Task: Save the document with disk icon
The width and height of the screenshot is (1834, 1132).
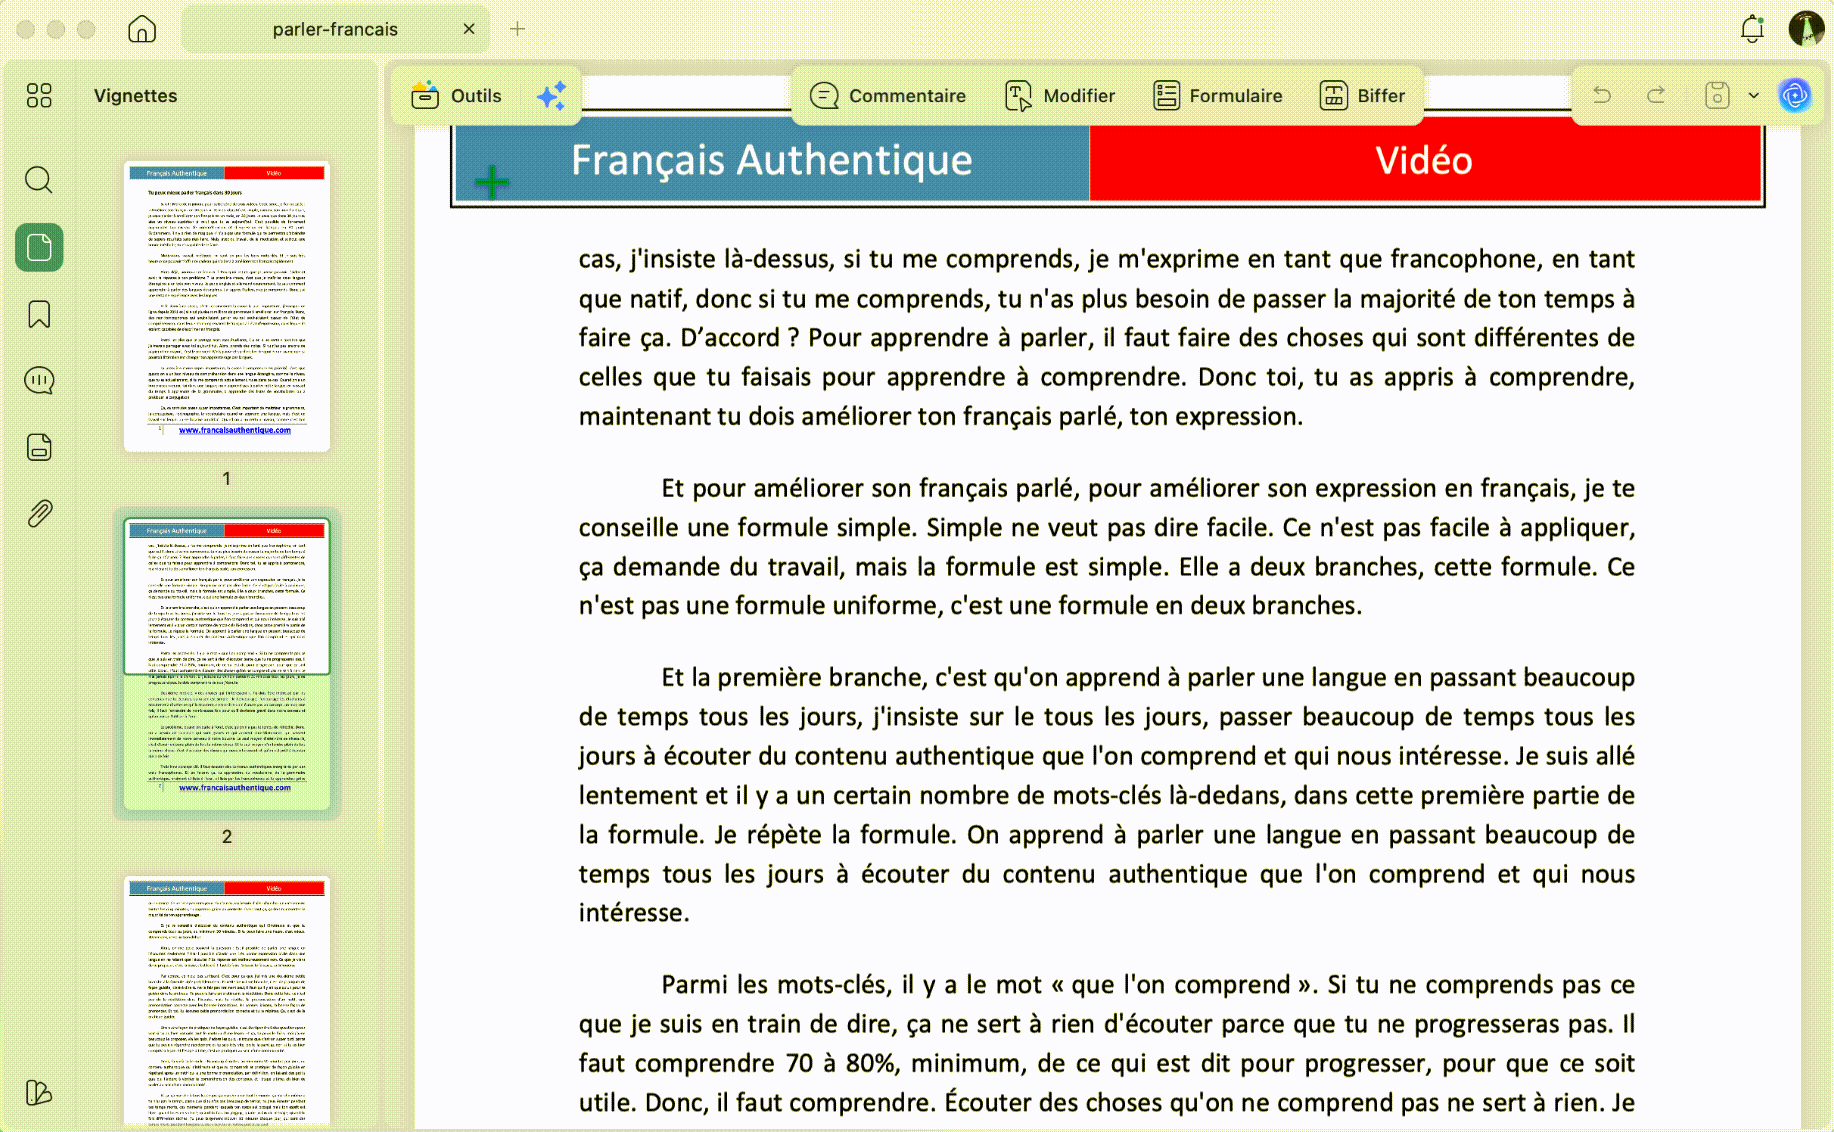Action: point(1717,96)
